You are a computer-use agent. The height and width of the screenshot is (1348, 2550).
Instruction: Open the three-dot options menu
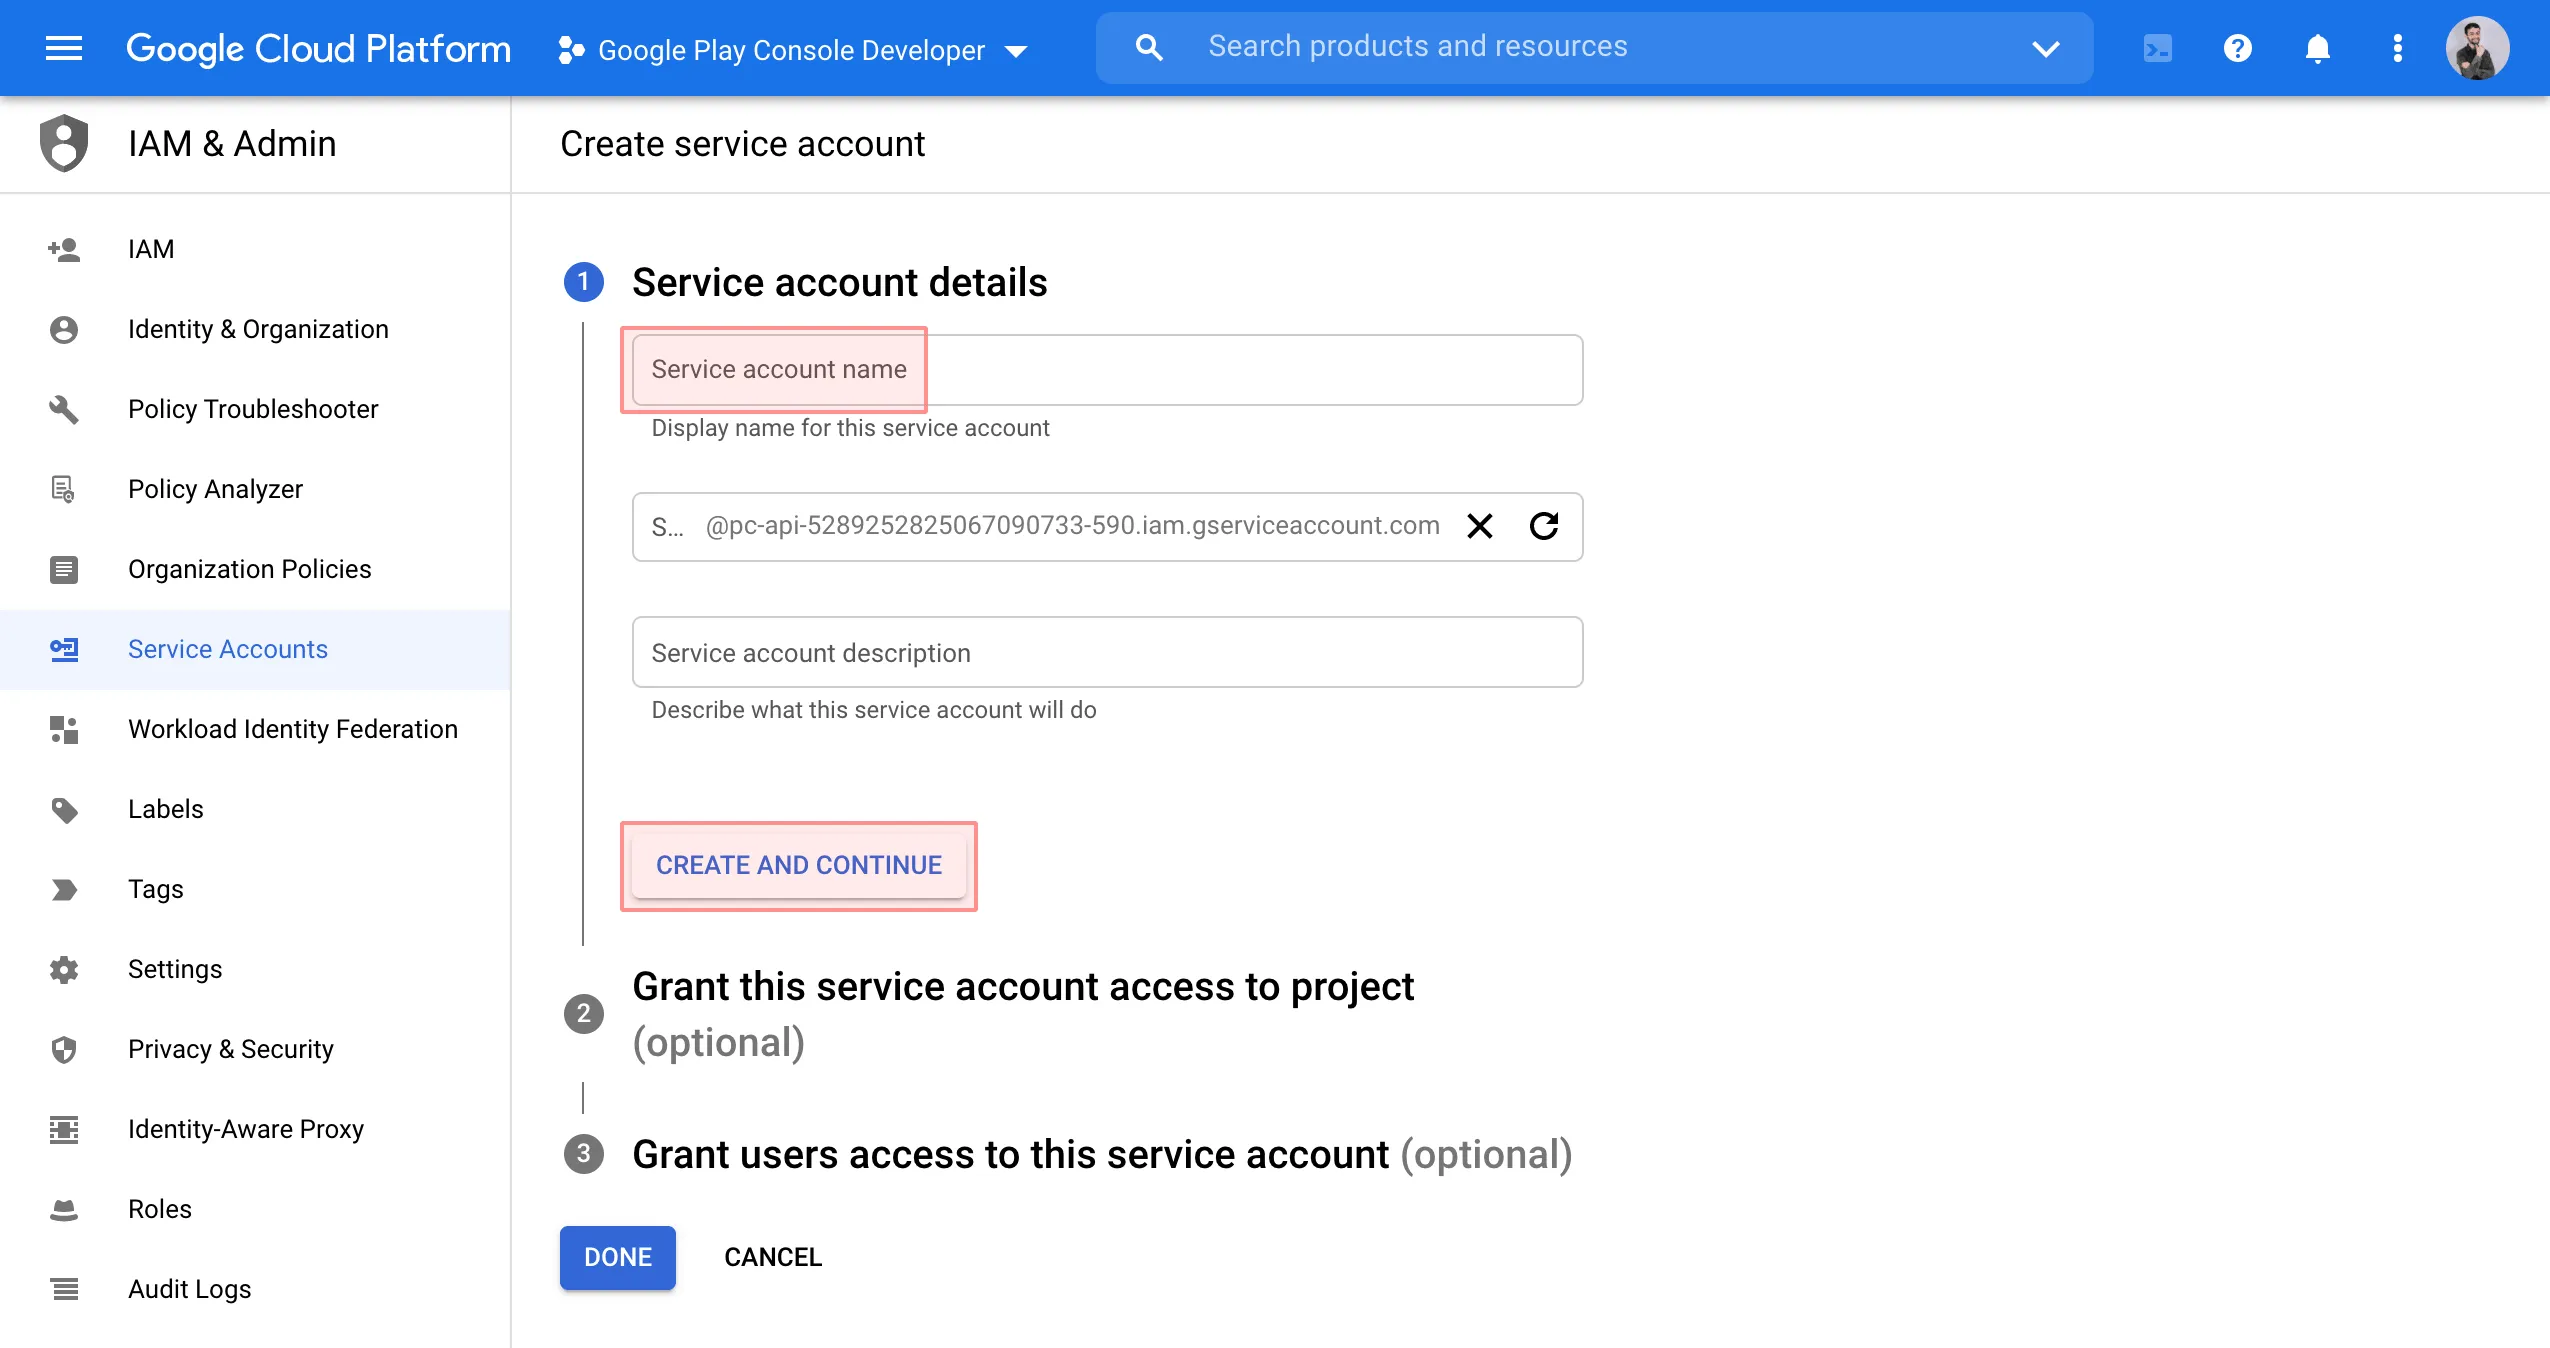point(2397,48)
